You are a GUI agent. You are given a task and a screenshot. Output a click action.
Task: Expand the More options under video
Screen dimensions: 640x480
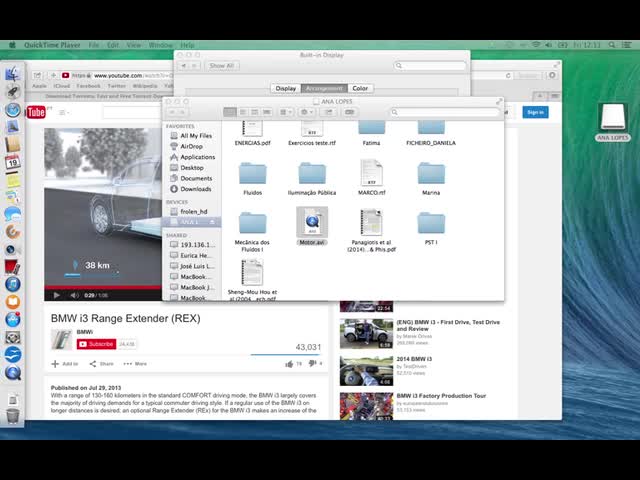[136, 364]
